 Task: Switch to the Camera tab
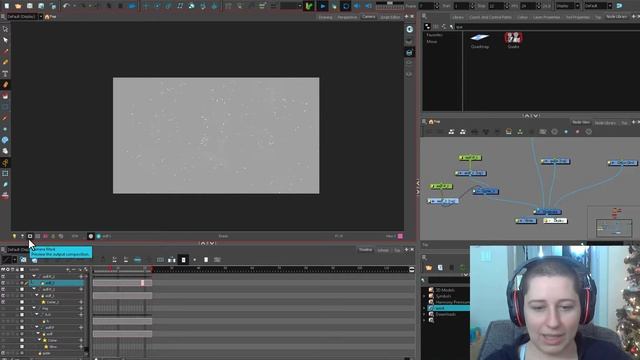(369, 17)
